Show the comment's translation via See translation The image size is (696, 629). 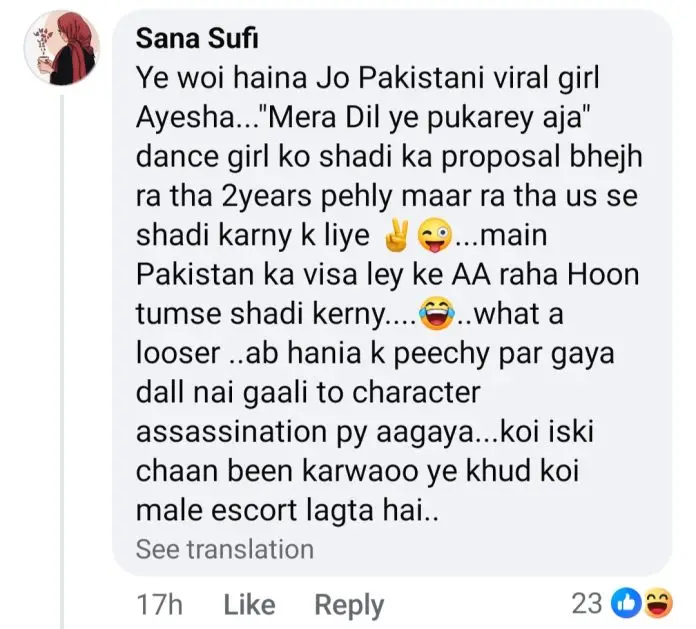(x=224, y=549)
